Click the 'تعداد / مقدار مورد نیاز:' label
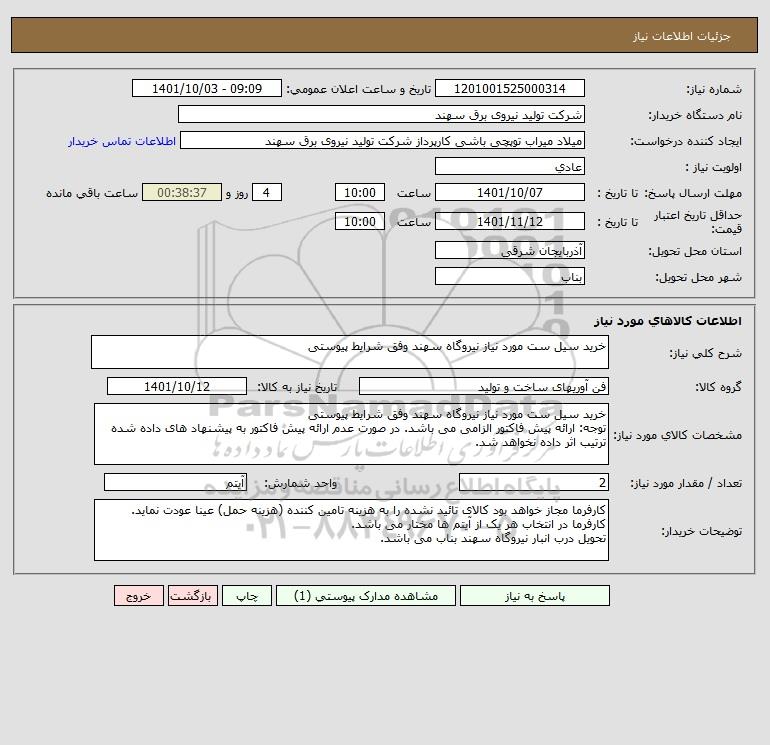Screen dimensions: 770x745 686,483
